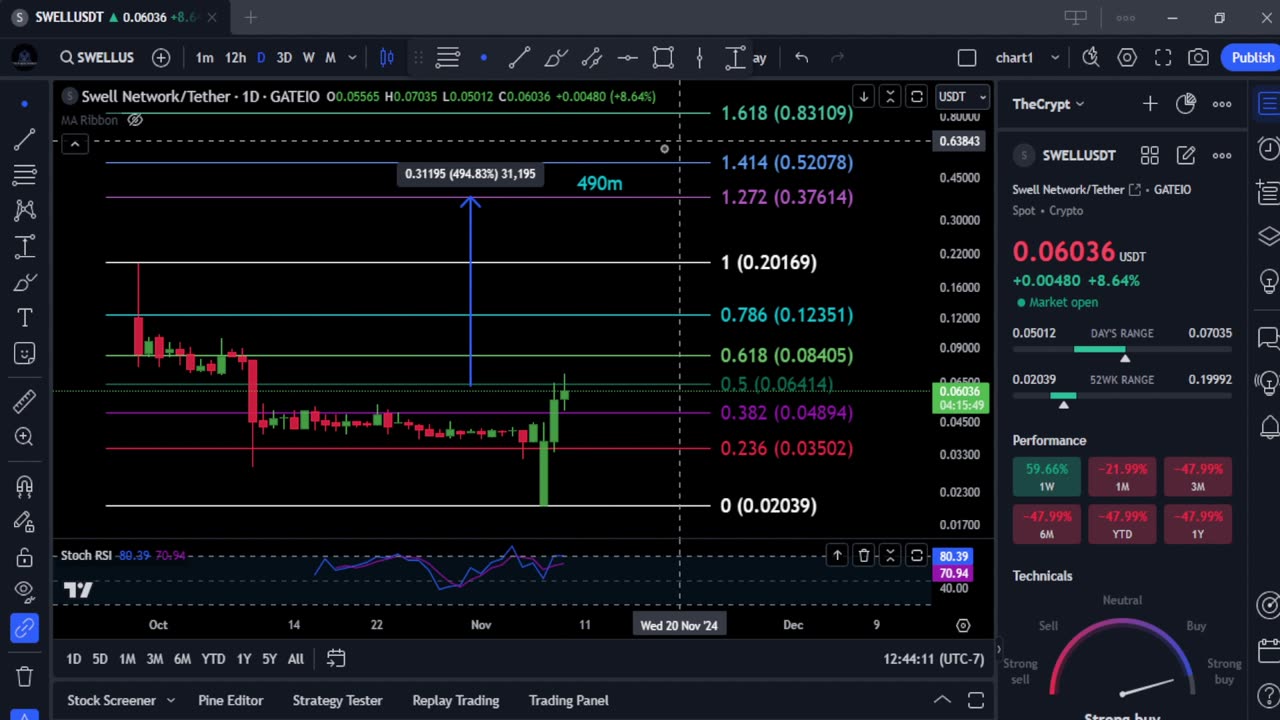Select the trend line tool in top toolbar
This screenshot has width=1280, height=720.
tap(519, 58)
